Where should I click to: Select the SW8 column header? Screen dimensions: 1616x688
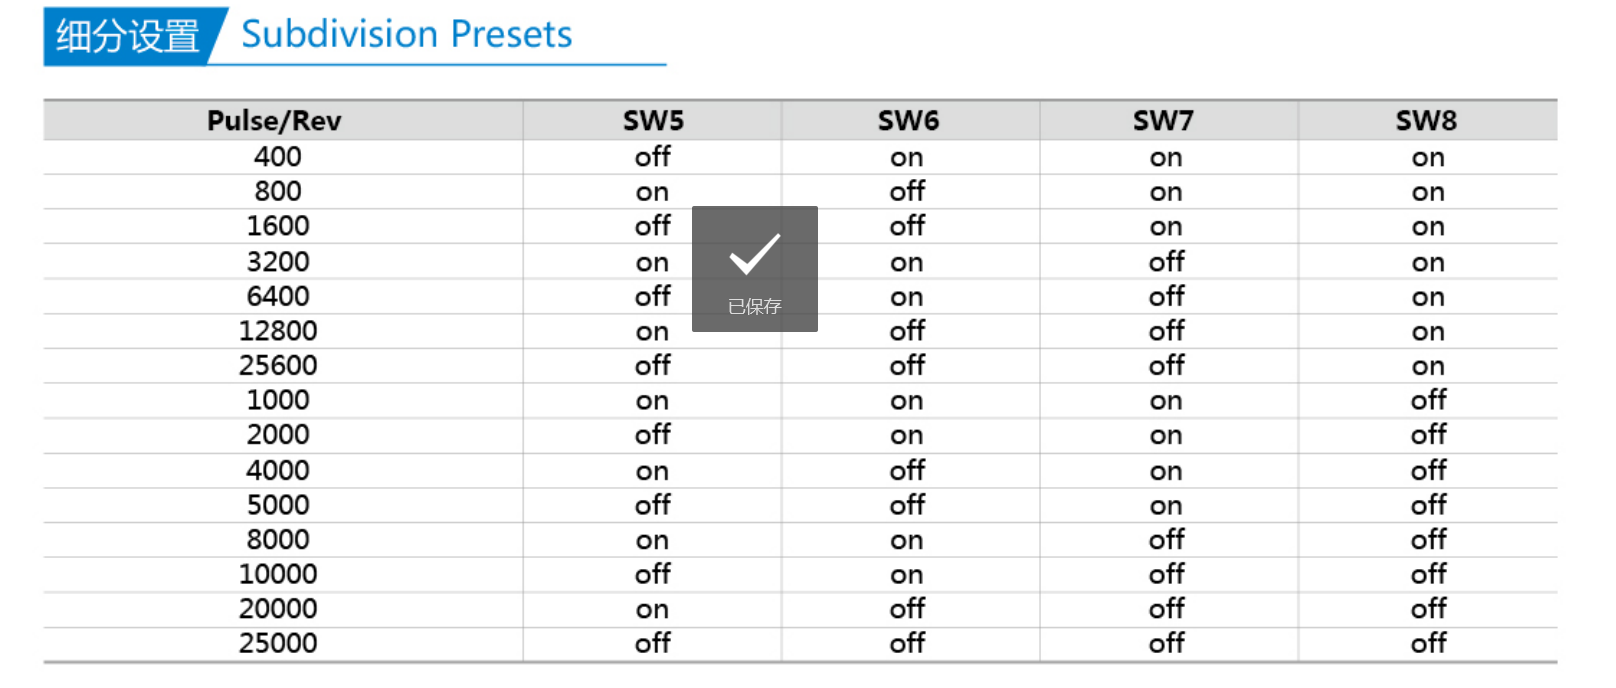1426,121
